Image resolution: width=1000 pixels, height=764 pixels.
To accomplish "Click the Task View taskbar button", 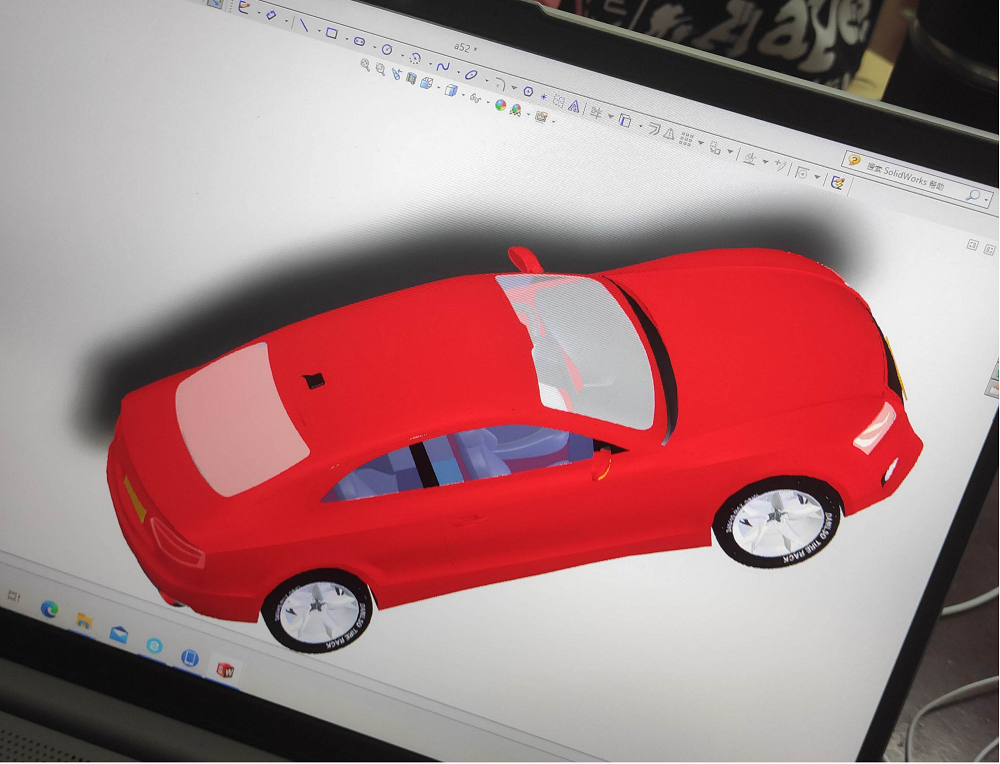I will pyautogui.click(x=13, y=596).
